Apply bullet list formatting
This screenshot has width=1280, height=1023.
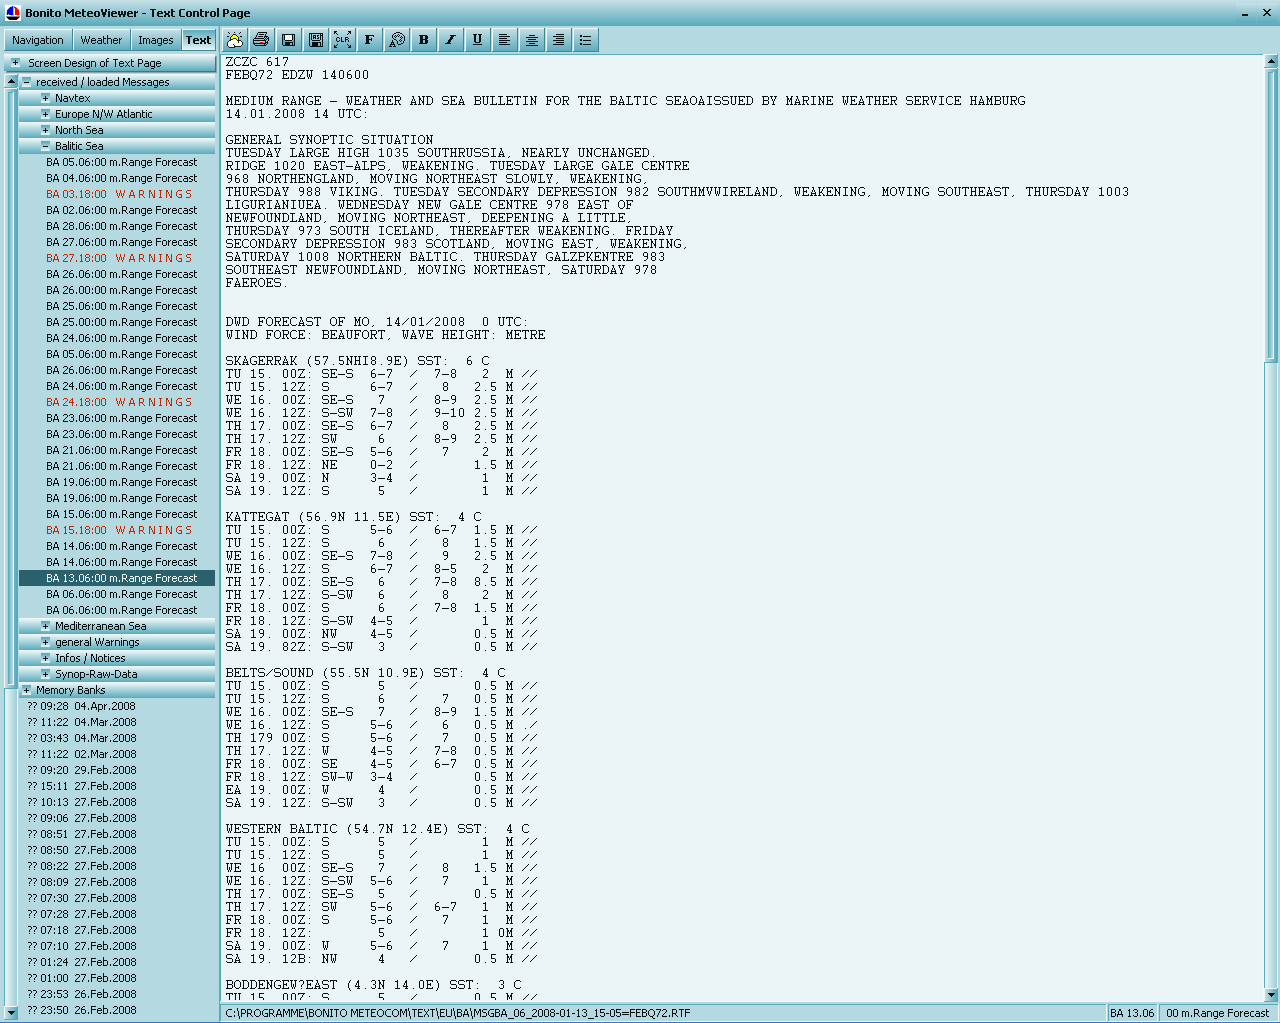(585, 40)
